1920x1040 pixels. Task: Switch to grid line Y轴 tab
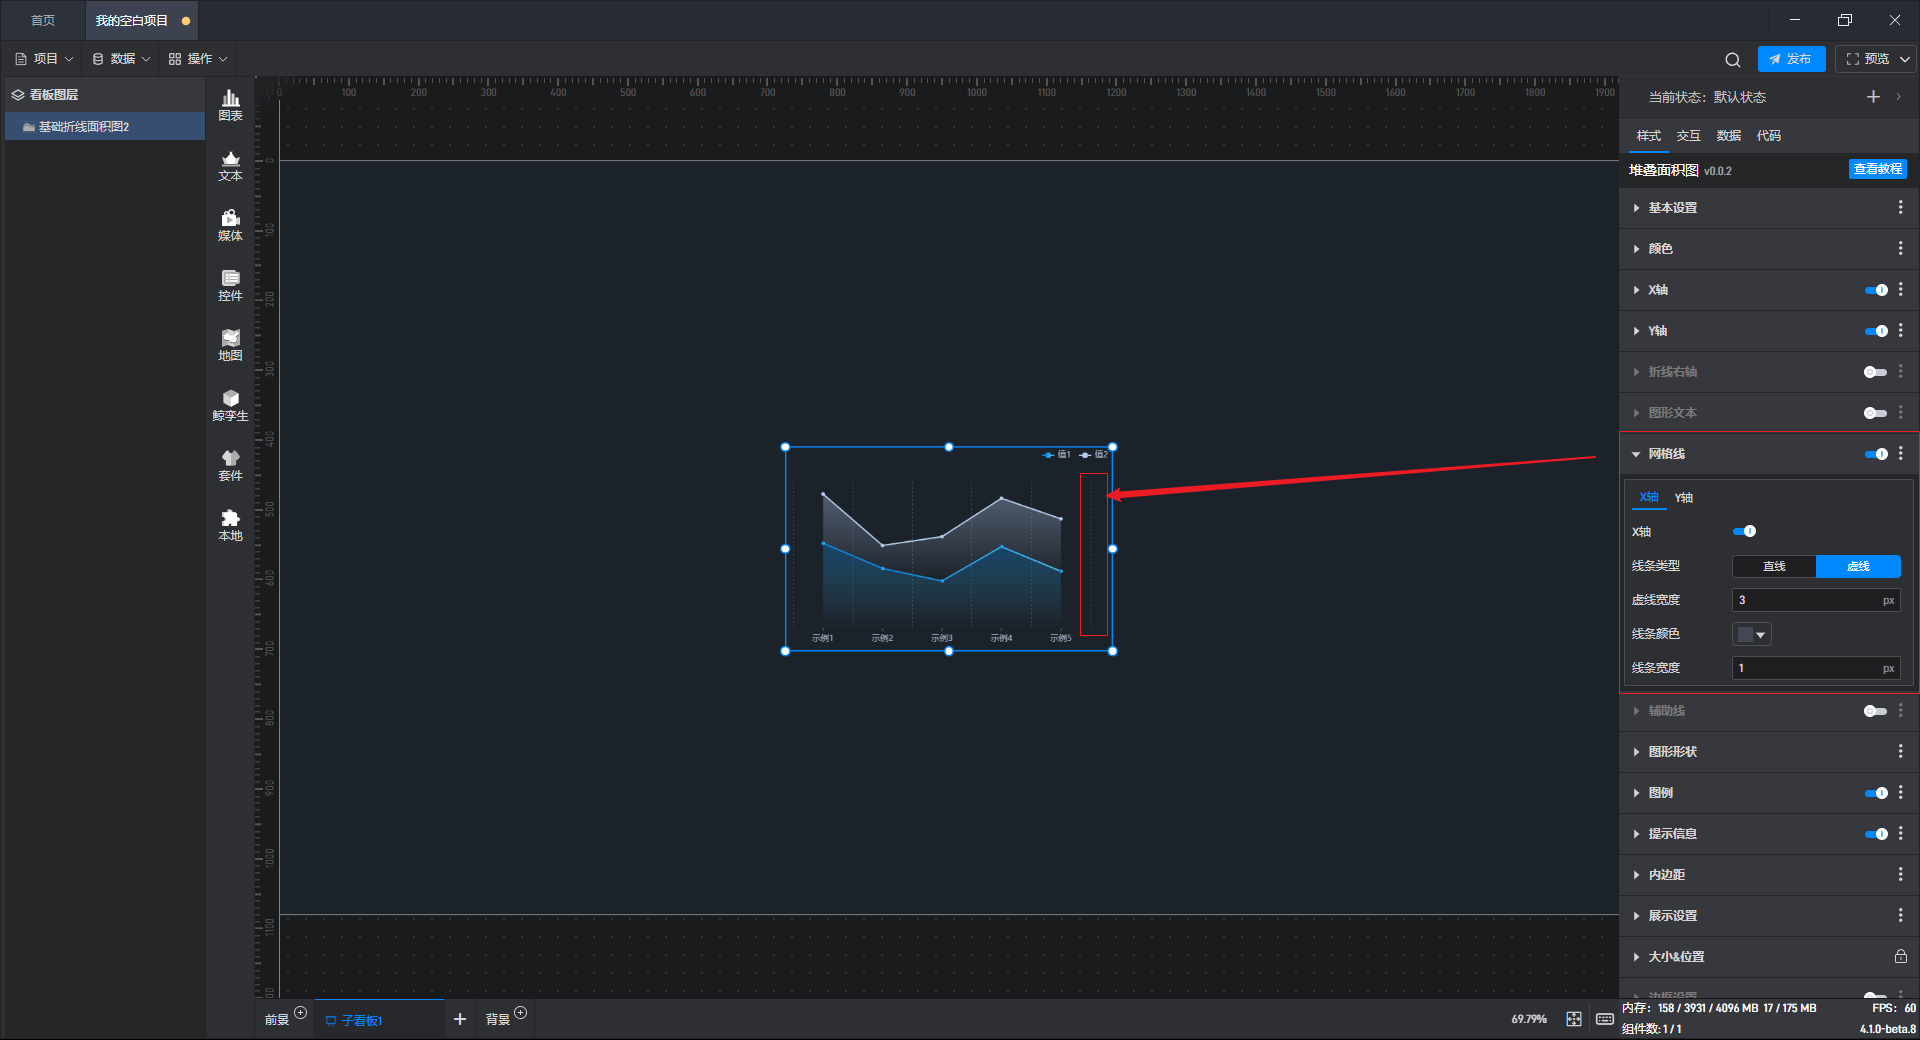(x=1684, y=498)
